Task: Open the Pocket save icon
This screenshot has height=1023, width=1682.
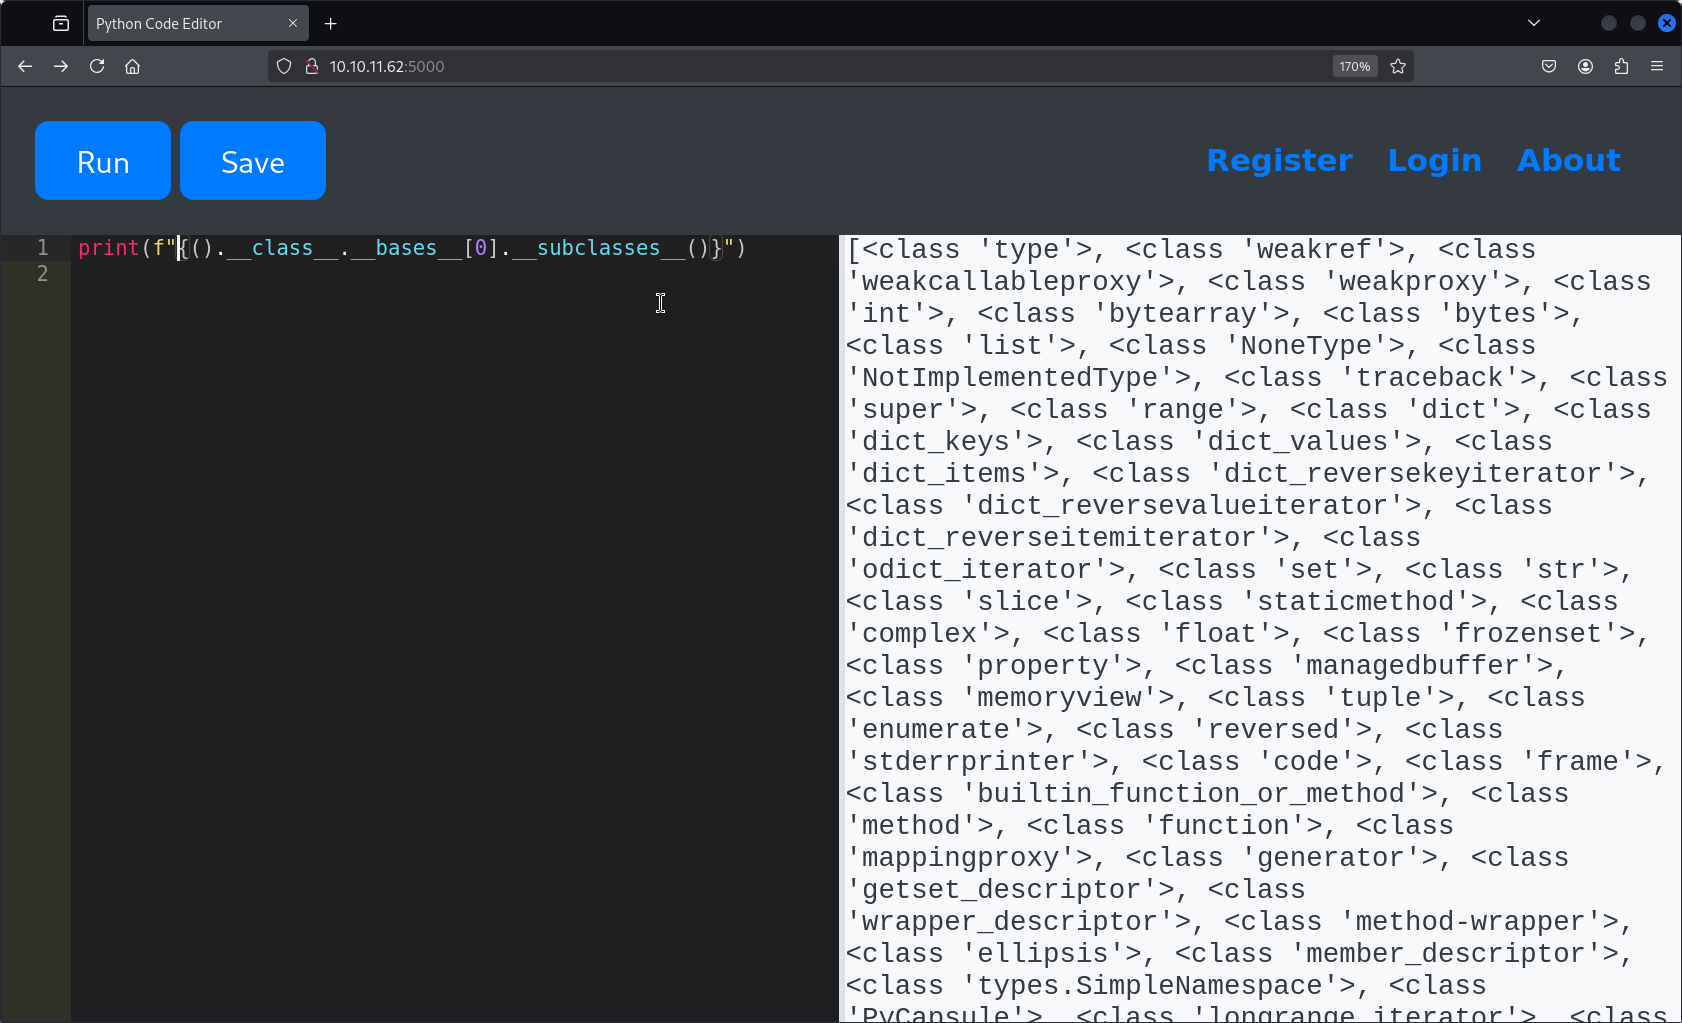Action: pyautogui.click(x=1549, y=66)
